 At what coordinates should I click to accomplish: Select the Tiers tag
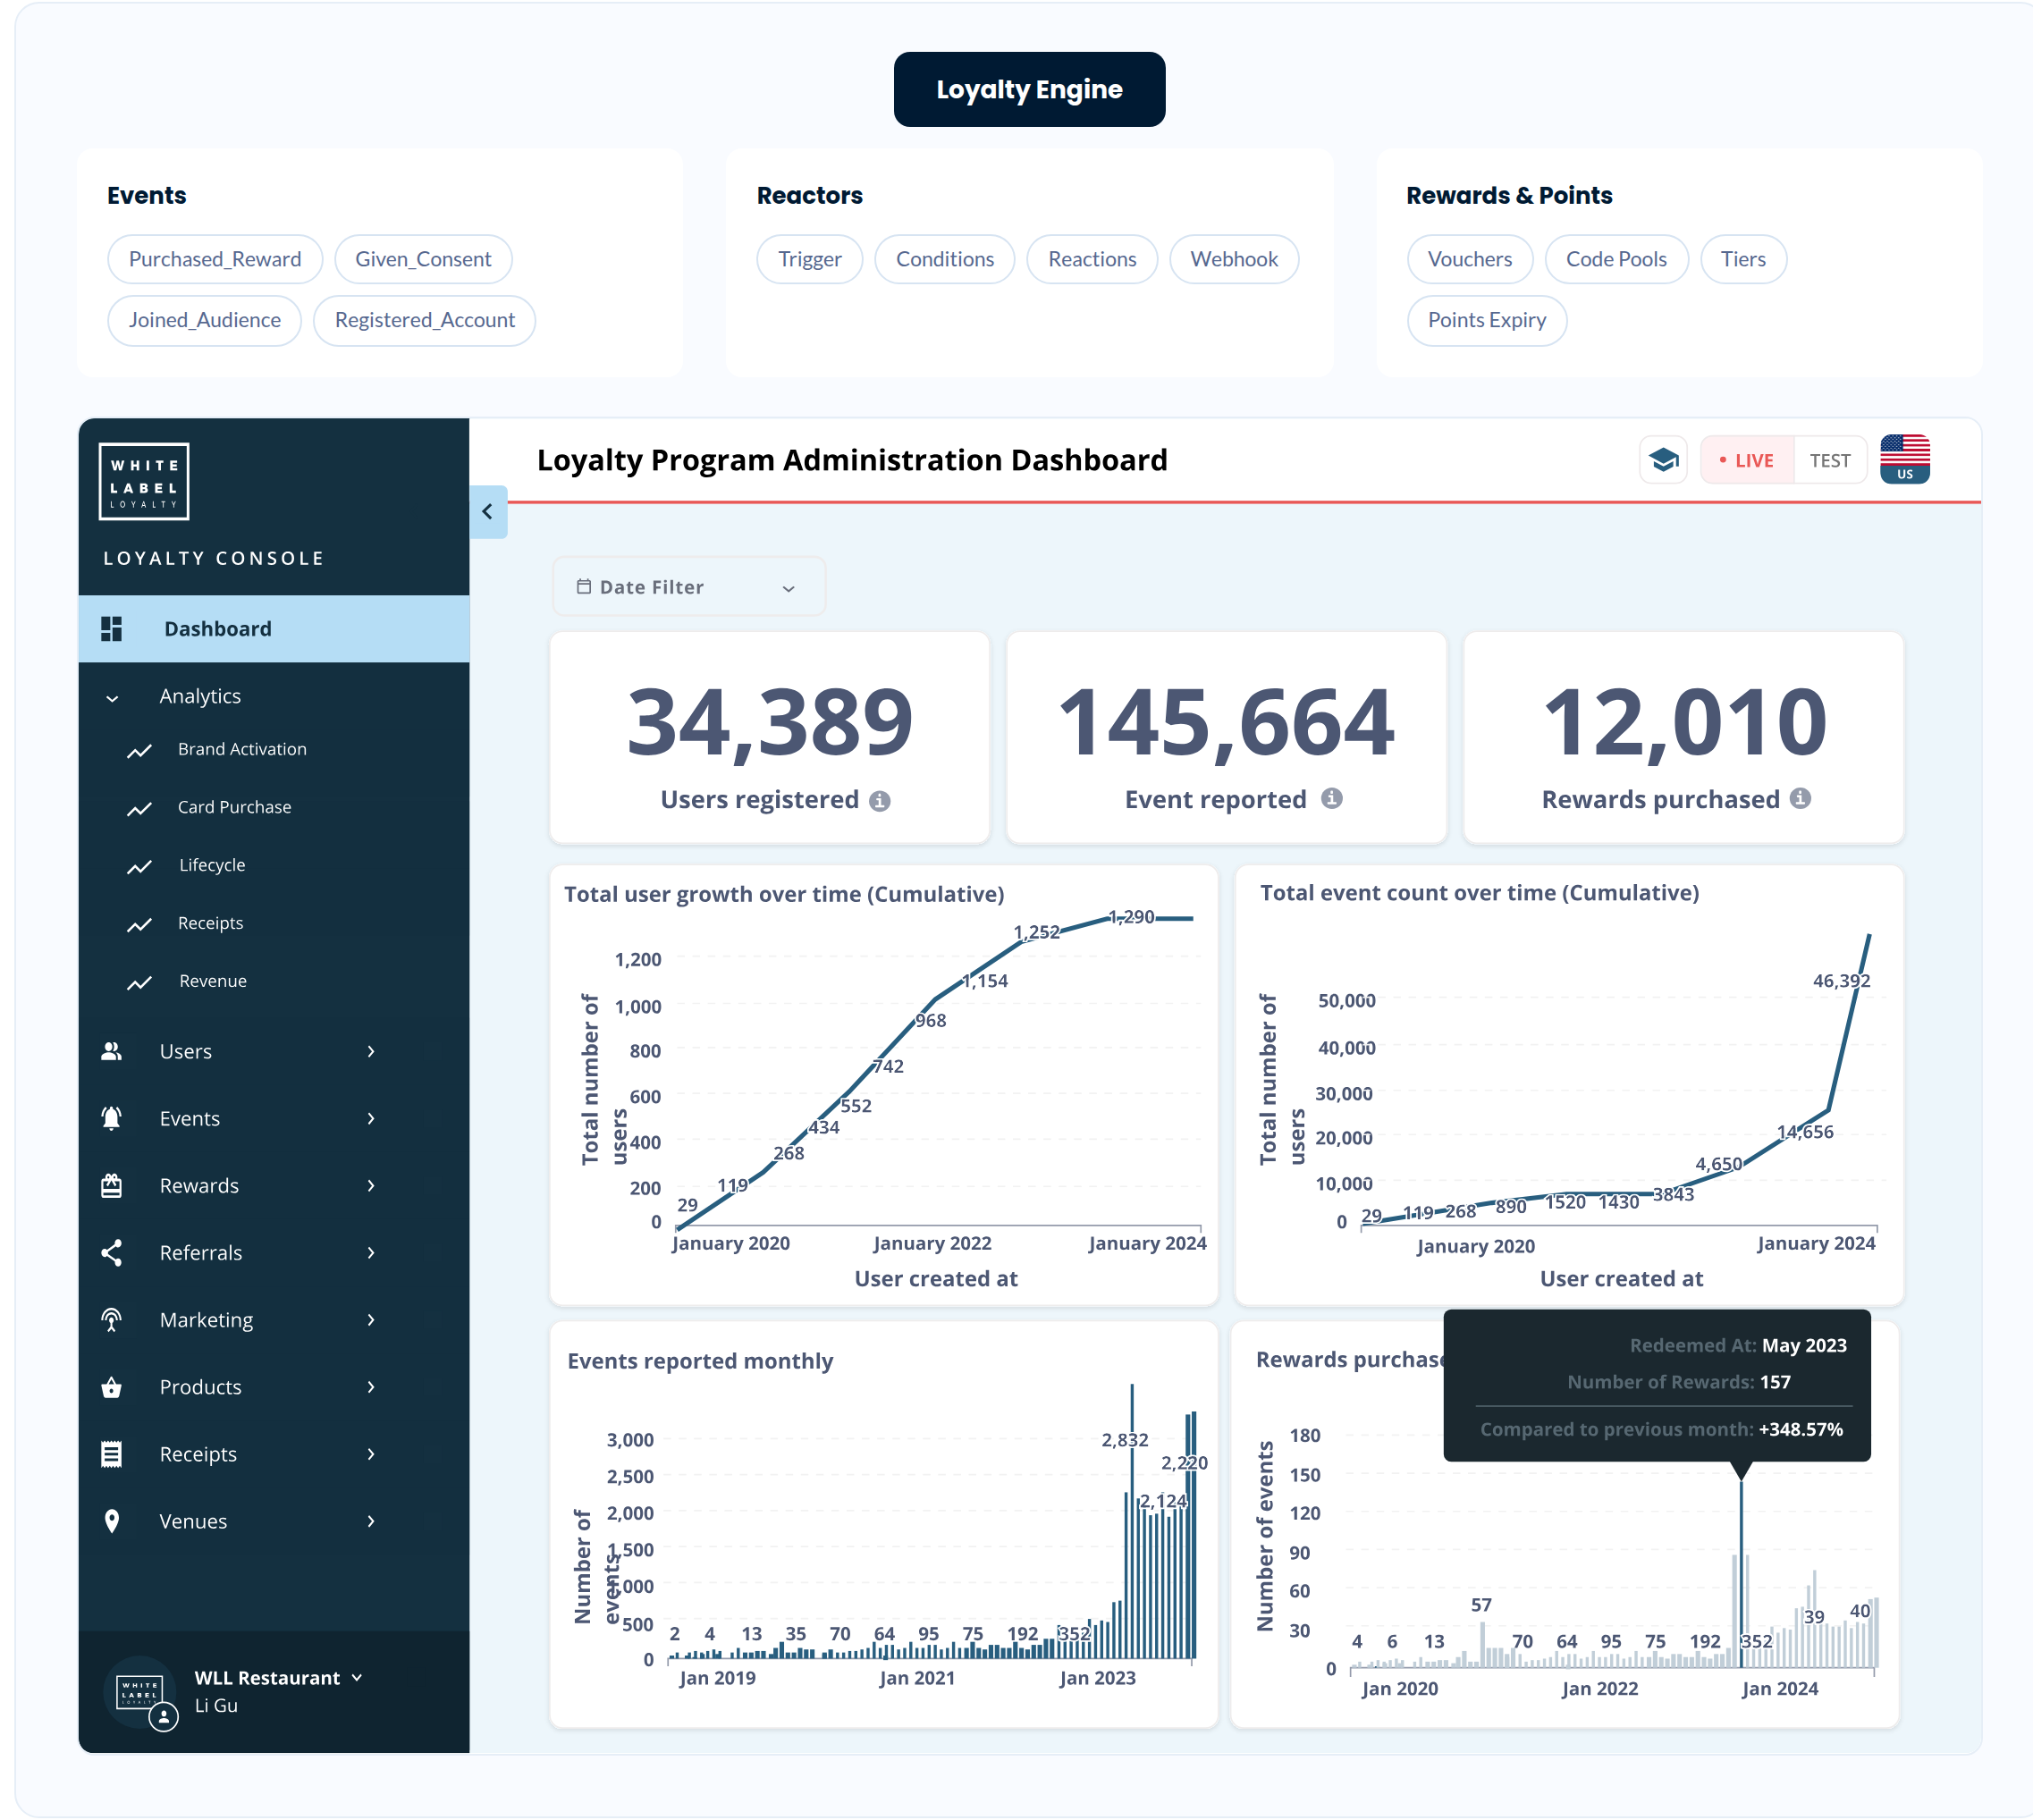click(1742, 259)
